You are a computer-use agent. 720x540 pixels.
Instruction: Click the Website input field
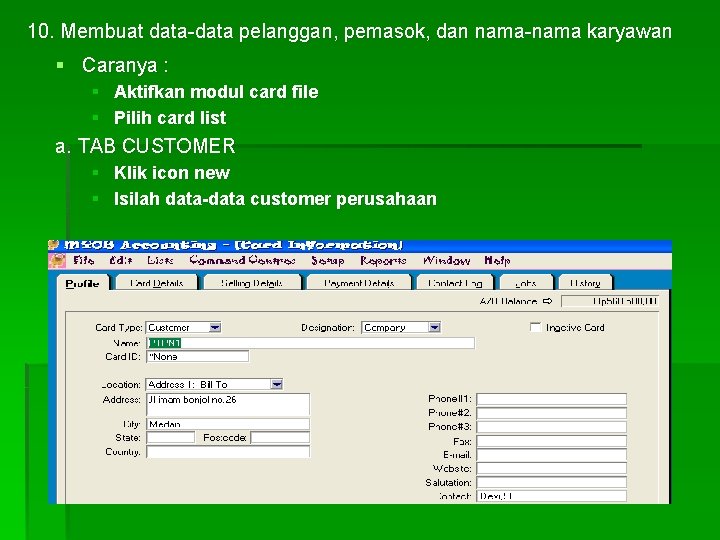tap(551, 468)
